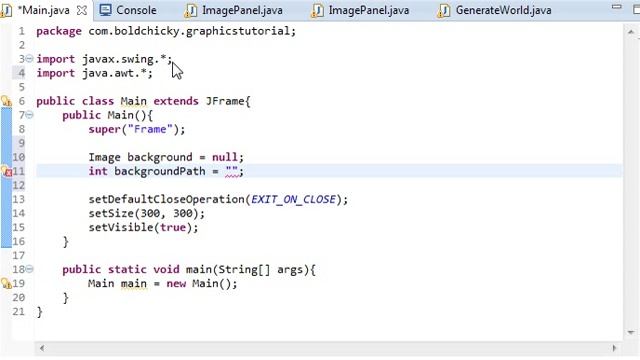Click the super keyword on line 8
This screenshot has height=360, width=640.
click(x=104, y=129)
